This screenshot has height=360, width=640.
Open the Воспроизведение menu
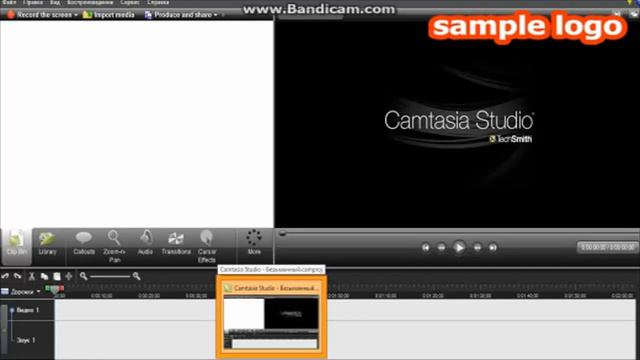pos(90,2)
